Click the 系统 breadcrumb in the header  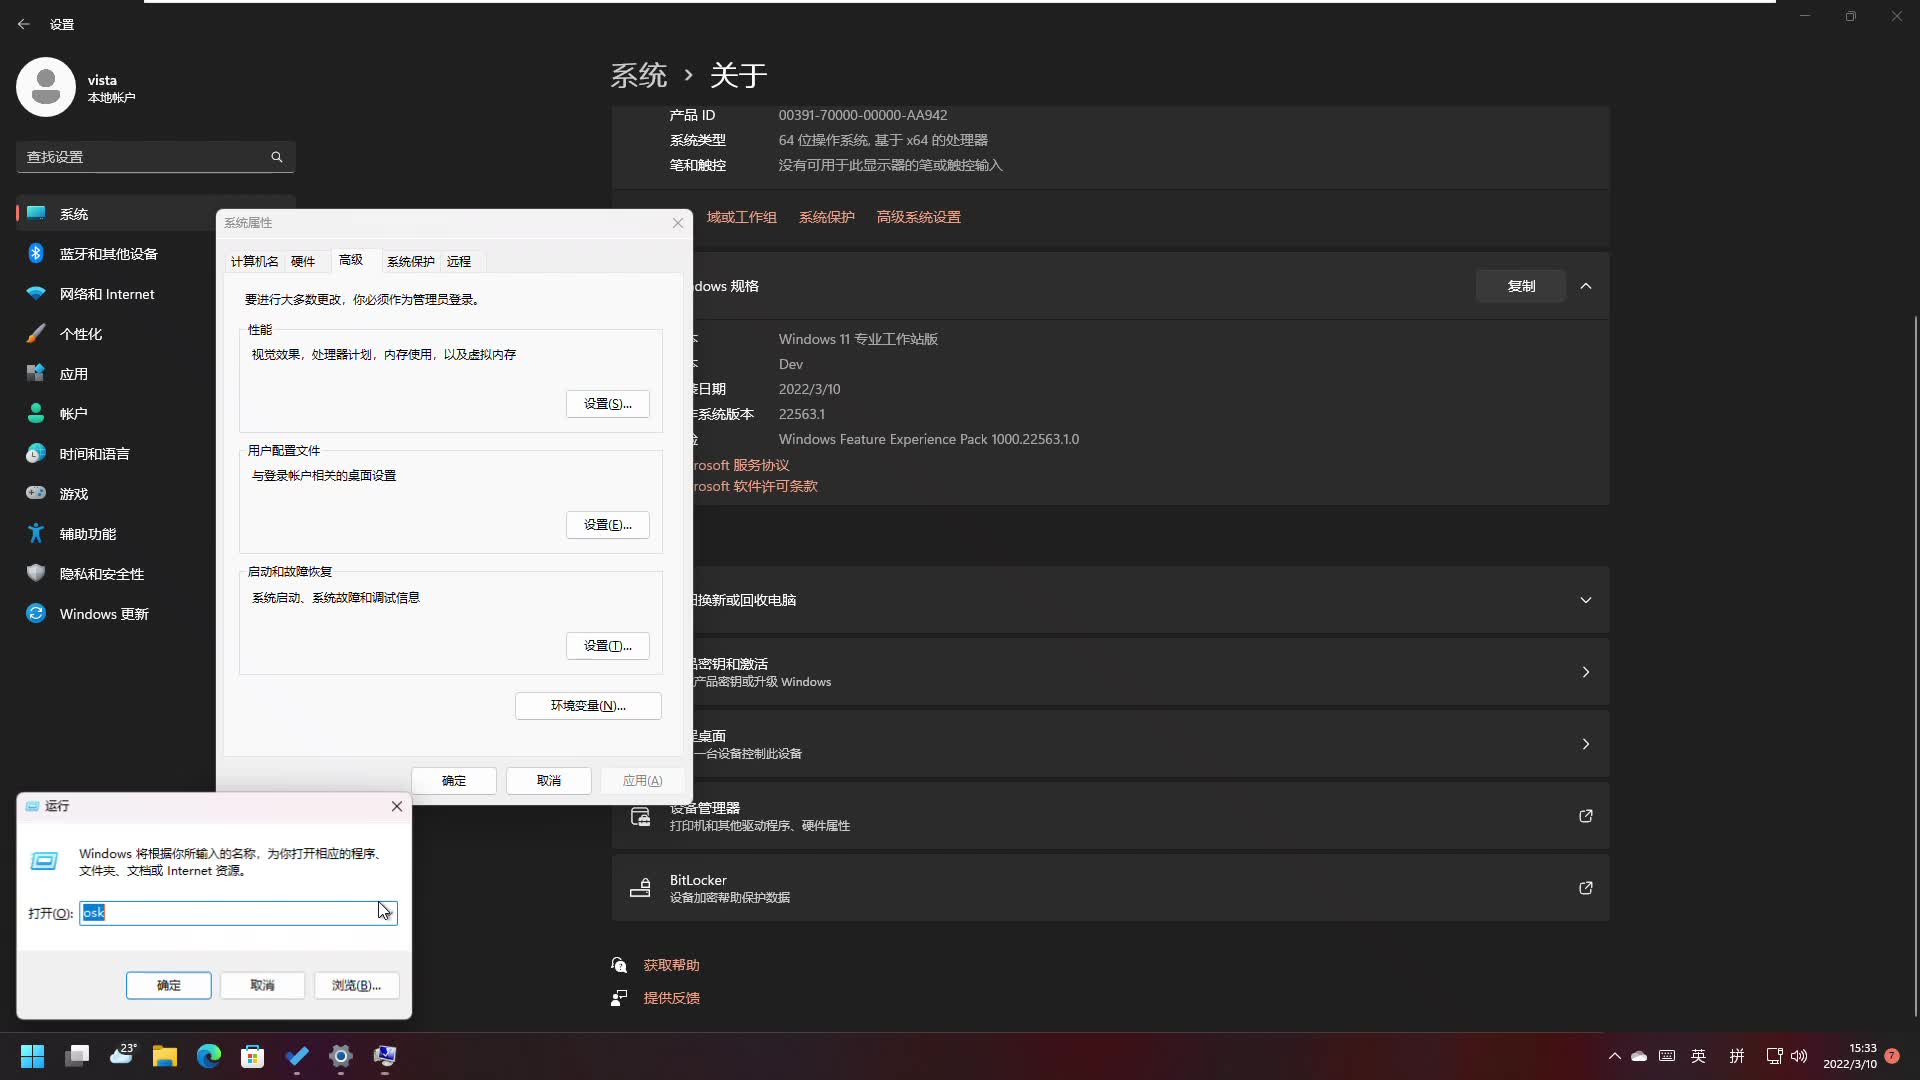pyautogui.click(x=639, y=75)
